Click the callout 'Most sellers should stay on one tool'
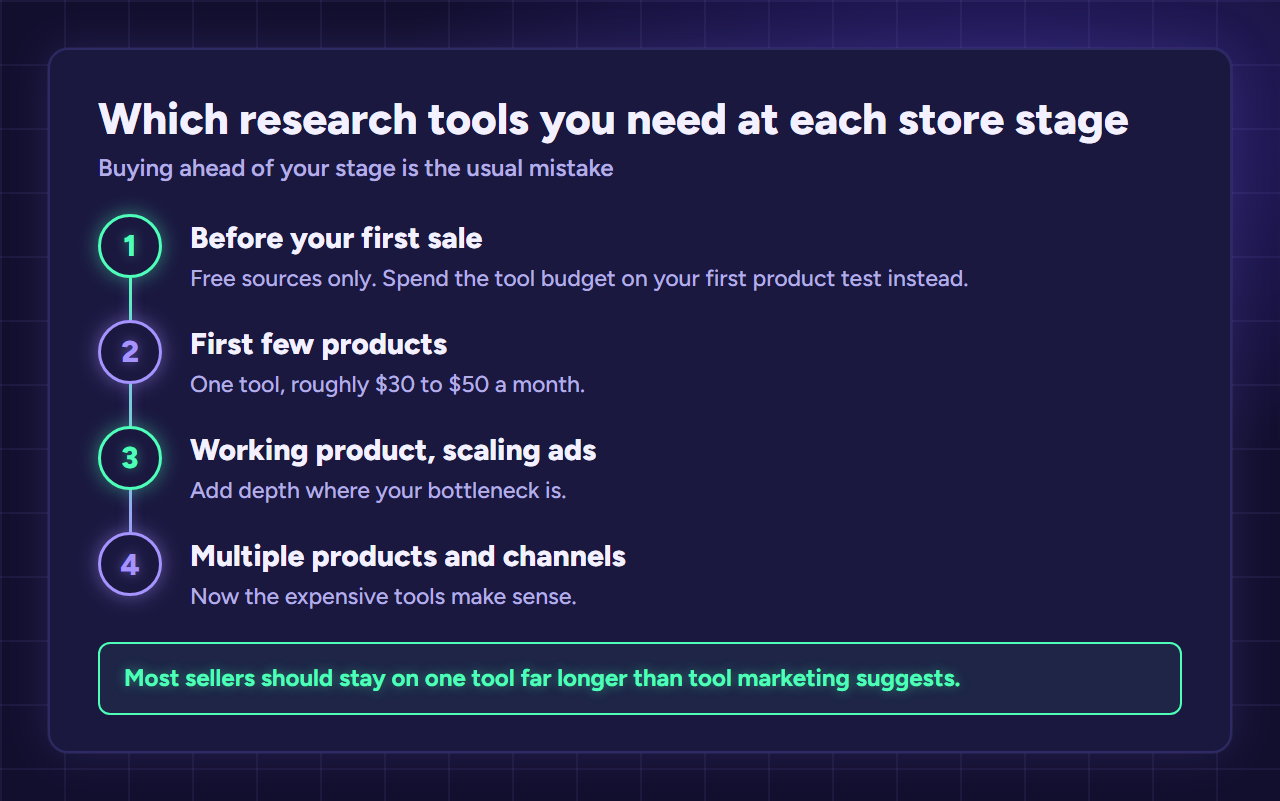 click(x=640, y=678)
